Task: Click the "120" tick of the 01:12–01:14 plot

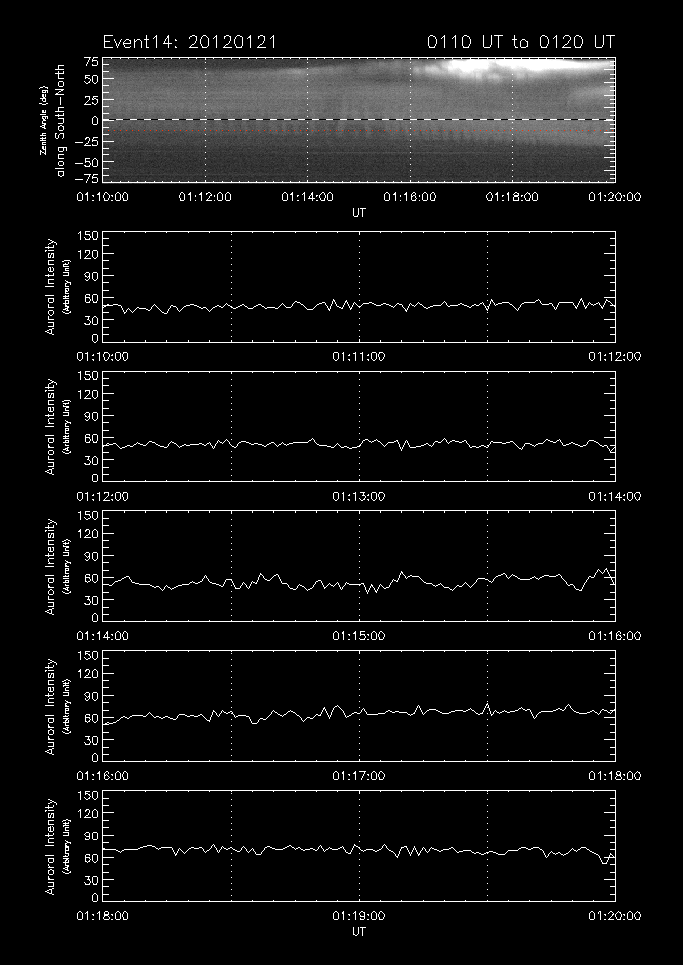Action: pos(87,394)
